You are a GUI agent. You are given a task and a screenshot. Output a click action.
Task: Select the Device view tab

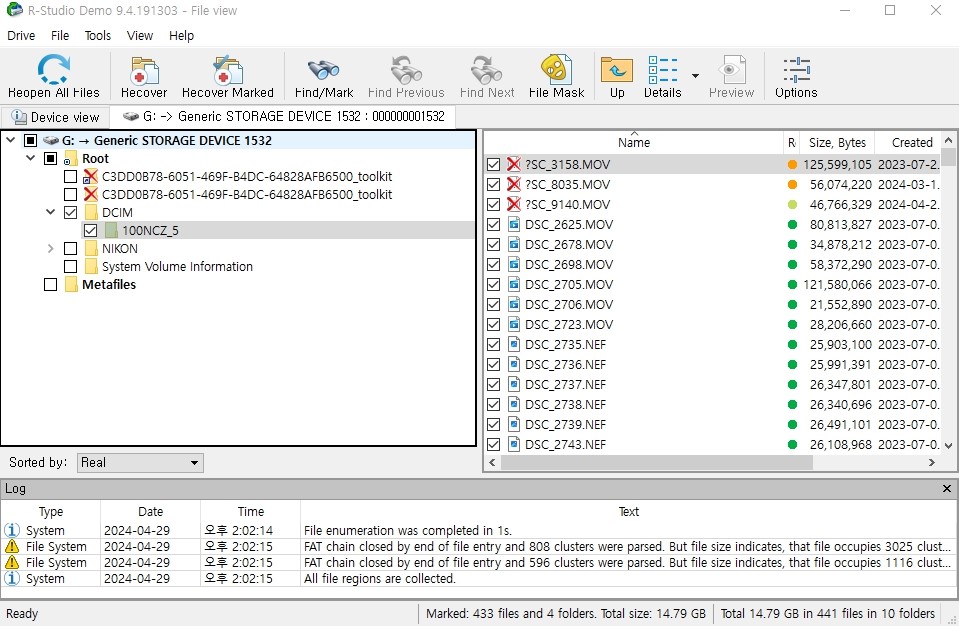coord(55,117)
